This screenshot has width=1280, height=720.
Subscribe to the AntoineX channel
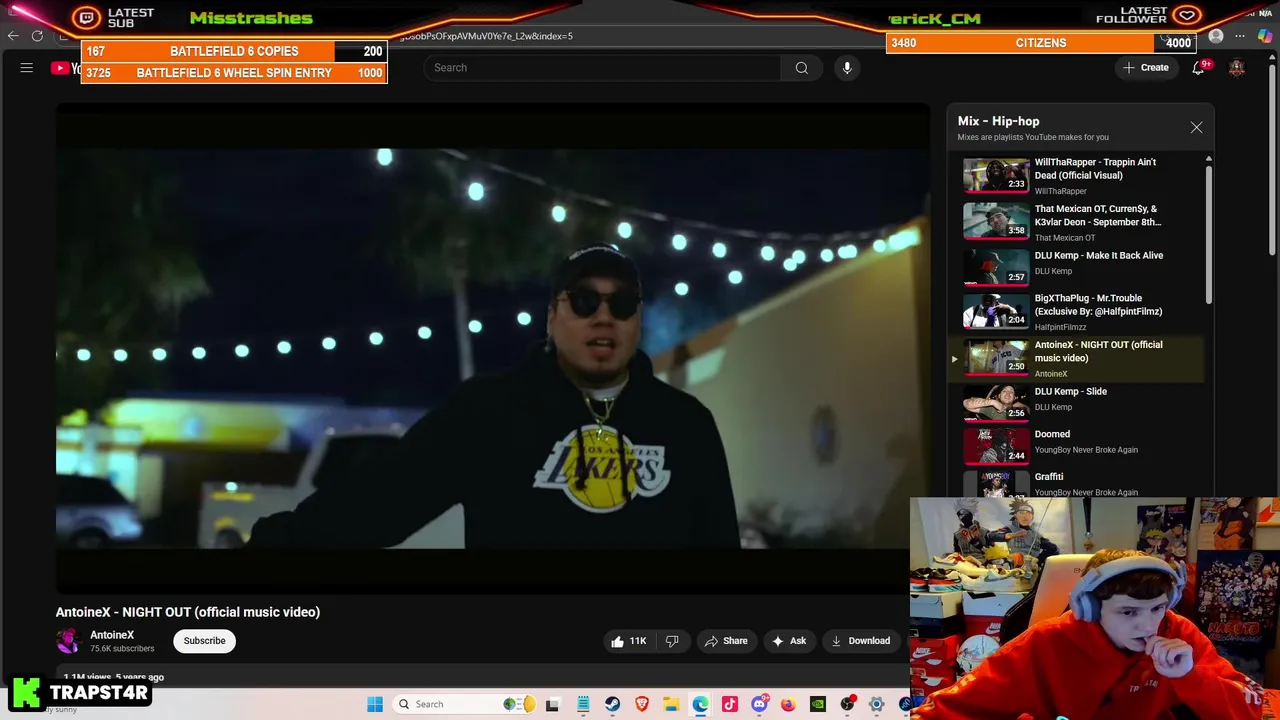coord(204,641)
